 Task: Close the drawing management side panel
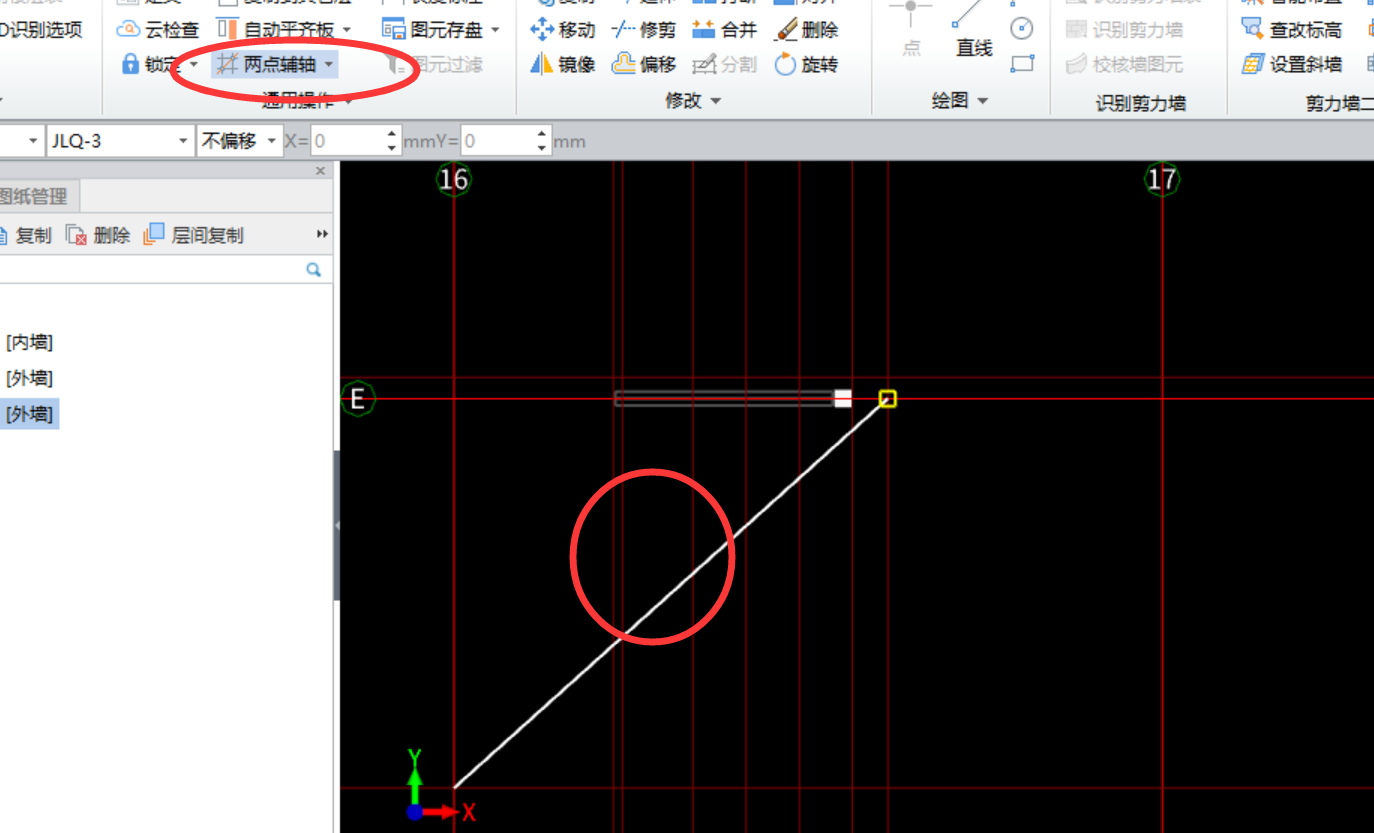321,171
